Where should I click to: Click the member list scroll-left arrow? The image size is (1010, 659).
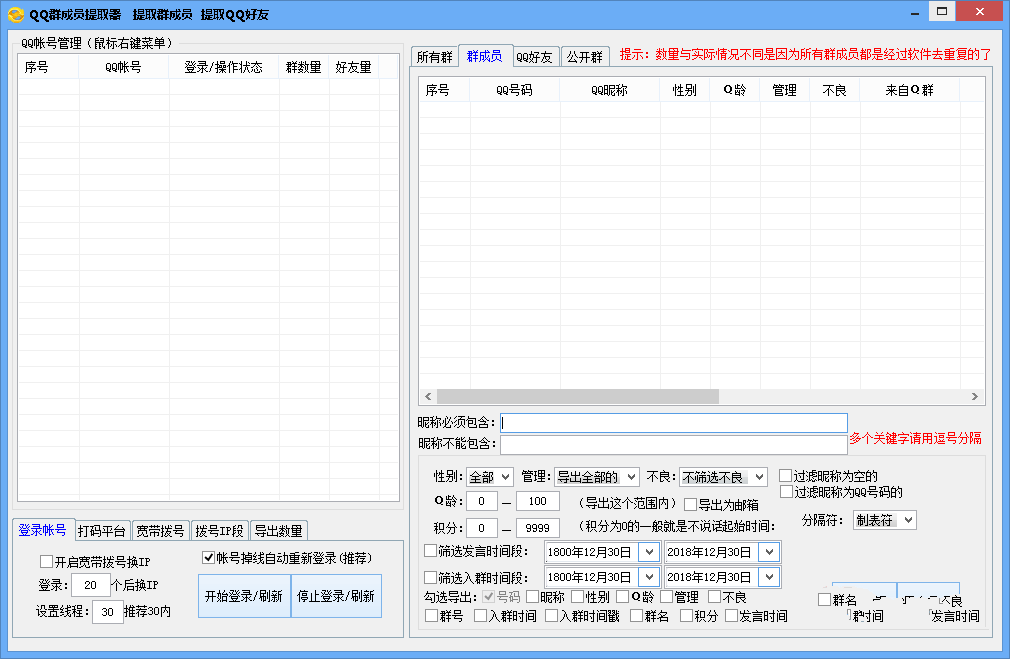click(428, 396)
